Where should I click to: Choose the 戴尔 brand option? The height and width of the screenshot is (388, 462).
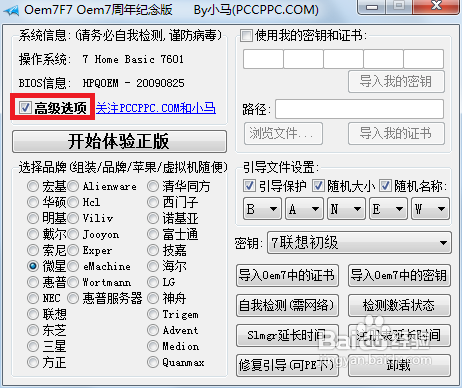click(x=33, y=234)
